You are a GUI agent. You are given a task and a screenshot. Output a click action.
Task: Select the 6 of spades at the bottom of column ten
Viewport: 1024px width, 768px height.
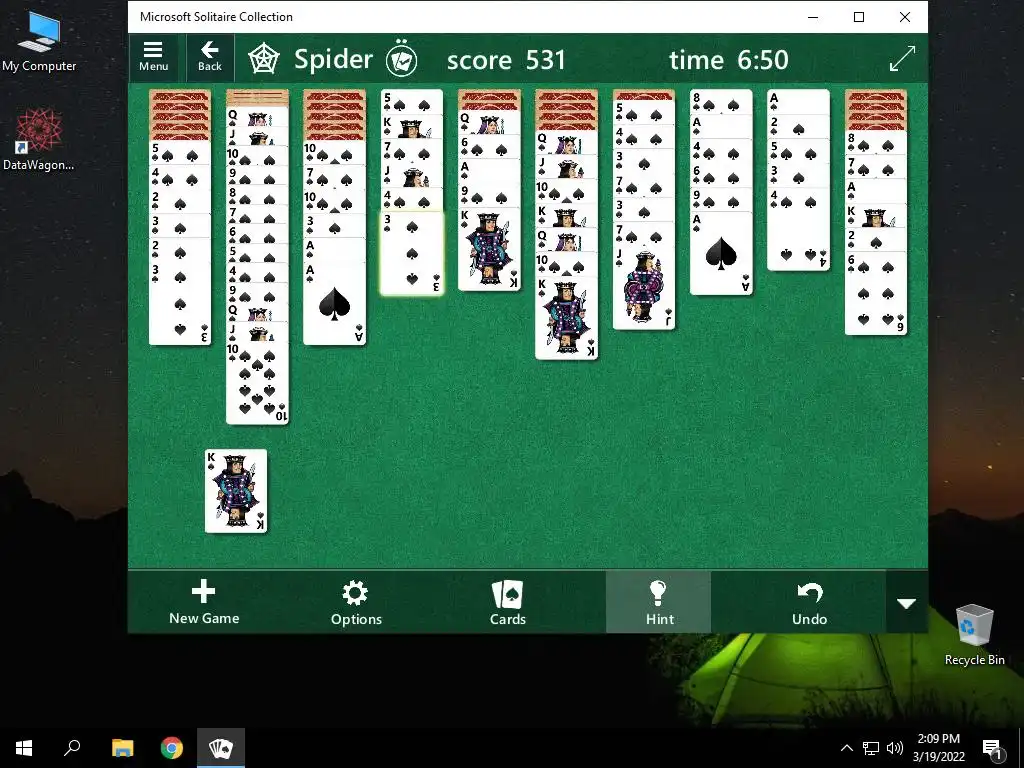(x=876, y=293)
